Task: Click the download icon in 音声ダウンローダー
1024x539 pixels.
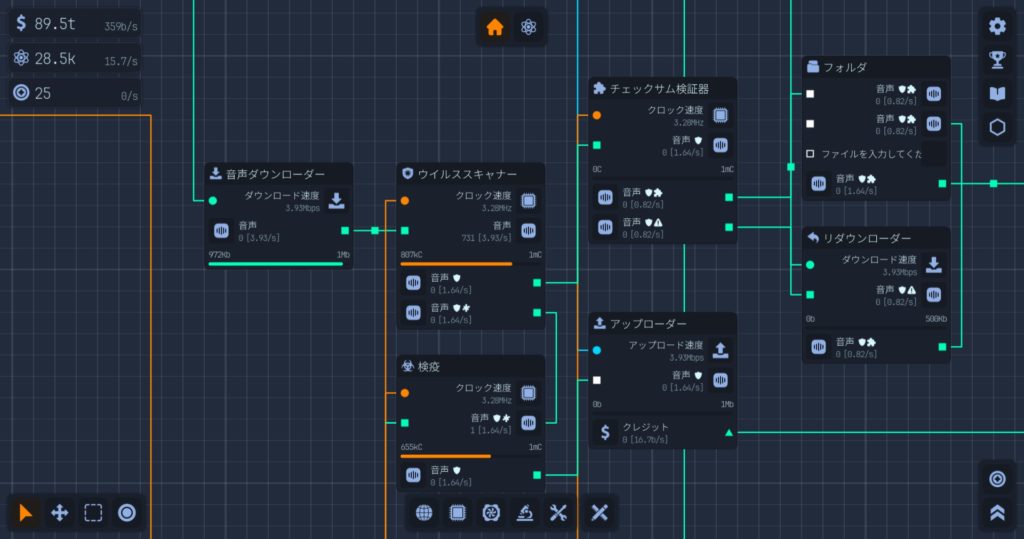Action: pos(337,201)
